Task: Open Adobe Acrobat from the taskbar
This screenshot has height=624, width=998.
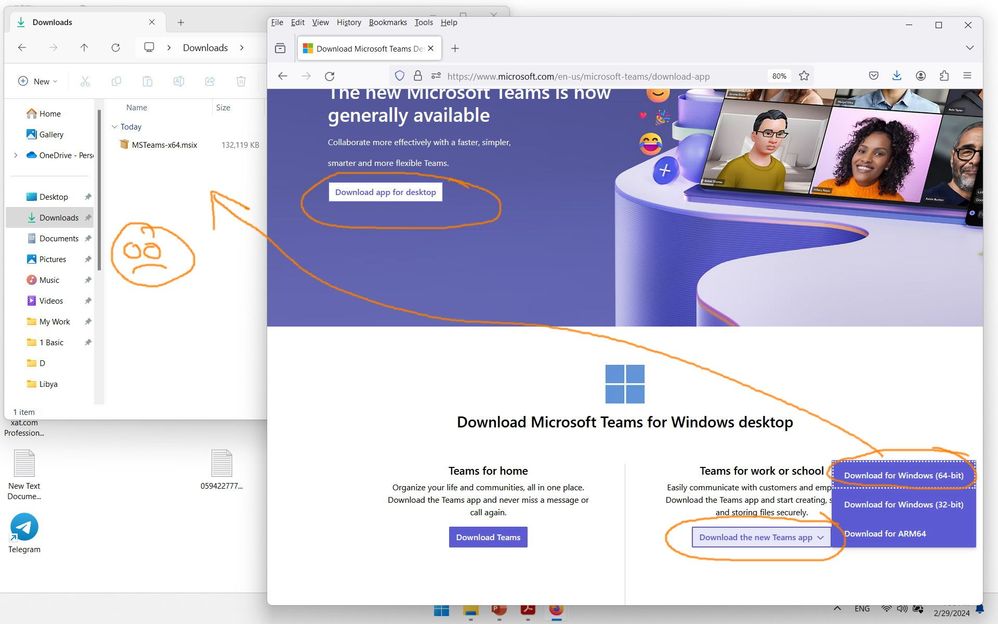Action: coord(528,611)
